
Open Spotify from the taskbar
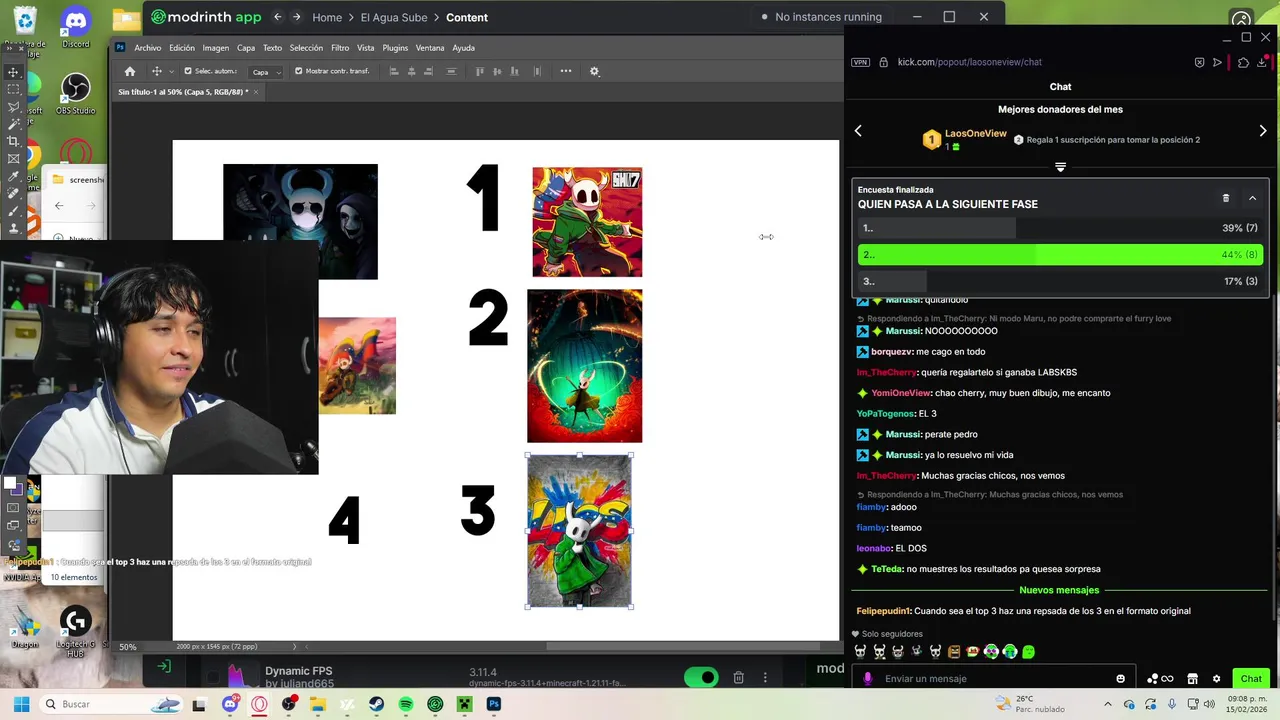[405, 704]
